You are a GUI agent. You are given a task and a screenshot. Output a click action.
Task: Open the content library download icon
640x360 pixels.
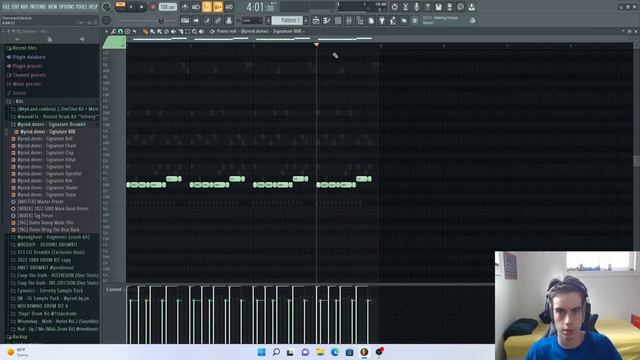471,7
